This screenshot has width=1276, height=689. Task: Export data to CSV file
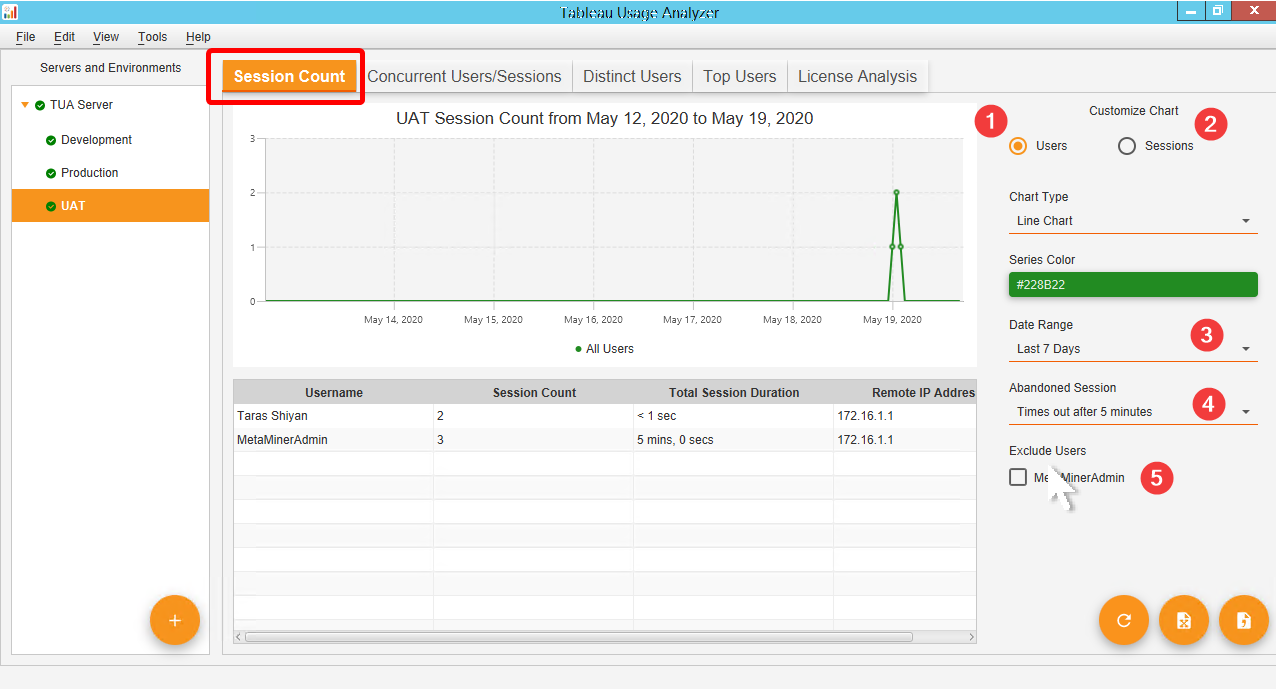[1244, 620]
